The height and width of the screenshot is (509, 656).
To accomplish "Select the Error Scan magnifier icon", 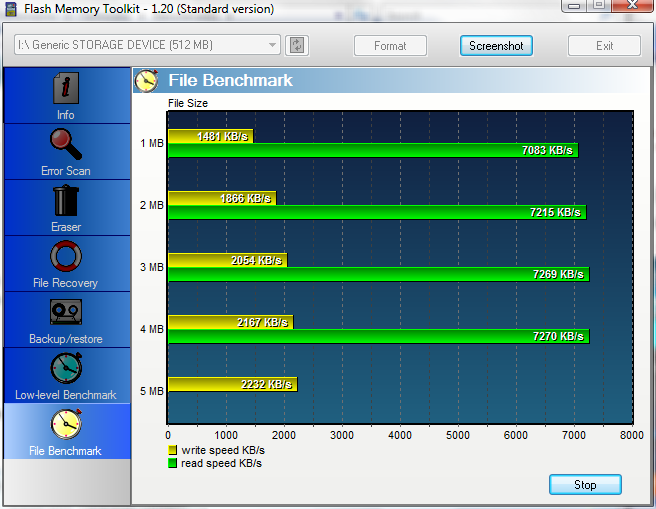I will tap(66, 146).
